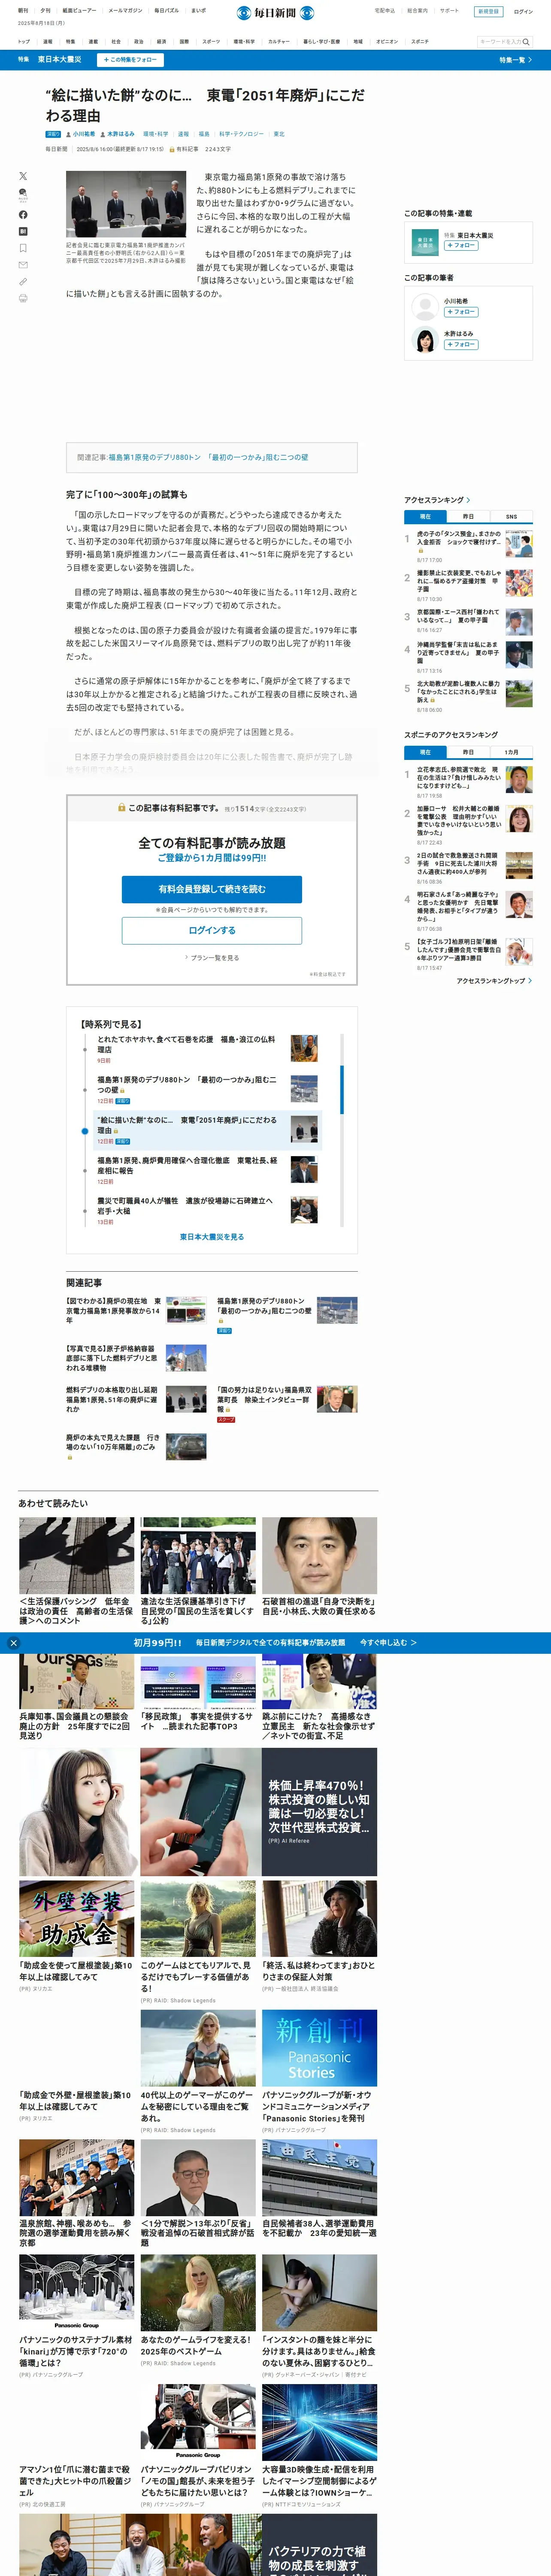Open ranking article 京都国際・エース西村
551x2576 pixels.
point(459,617)
